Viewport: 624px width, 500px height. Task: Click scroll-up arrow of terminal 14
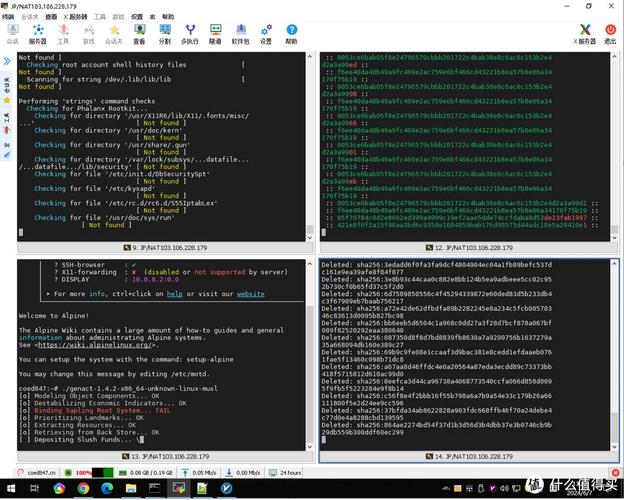click(x=614, y=264)
